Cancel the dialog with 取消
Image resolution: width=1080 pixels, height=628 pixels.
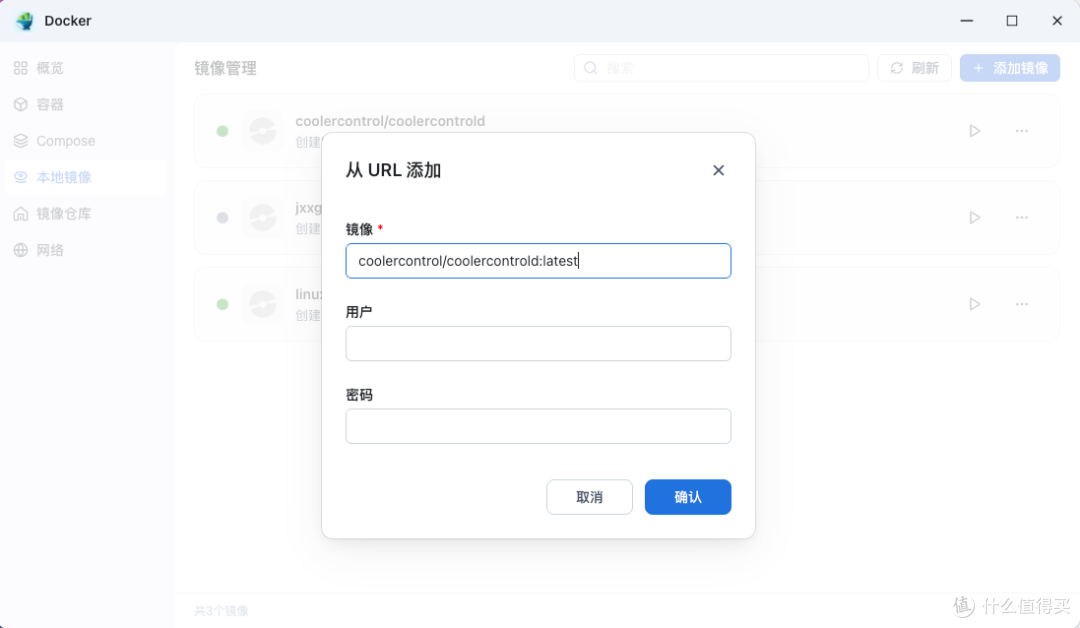(x=589, y=497)
